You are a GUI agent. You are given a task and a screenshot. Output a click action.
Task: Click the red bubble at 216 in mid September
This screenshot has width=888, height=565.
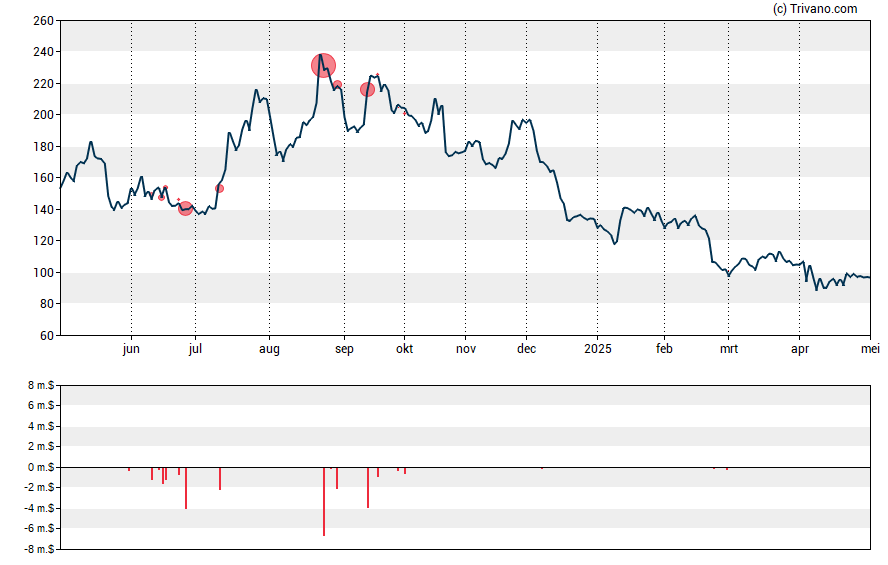pyautogui.click(x=368, y=89)
